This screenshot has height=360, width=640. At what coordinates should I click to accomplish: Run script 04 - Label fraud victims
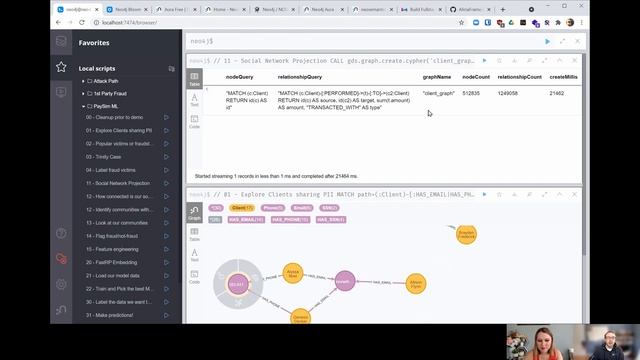pyautogui.click(x=166, y=170)
